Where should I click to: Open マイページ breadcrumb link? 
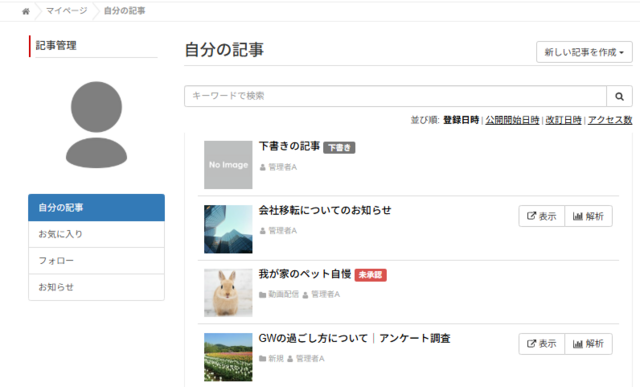(67, 11)
